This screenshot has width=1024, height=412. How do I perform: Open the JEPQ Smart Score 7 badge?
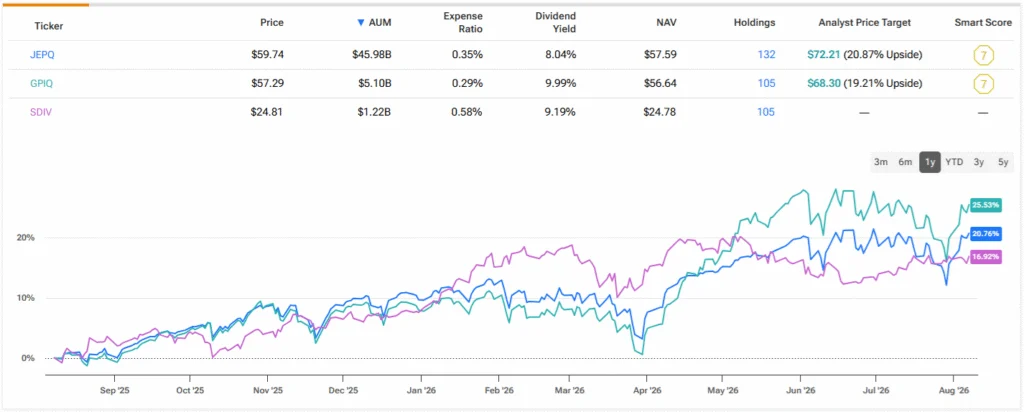[983, 55]
